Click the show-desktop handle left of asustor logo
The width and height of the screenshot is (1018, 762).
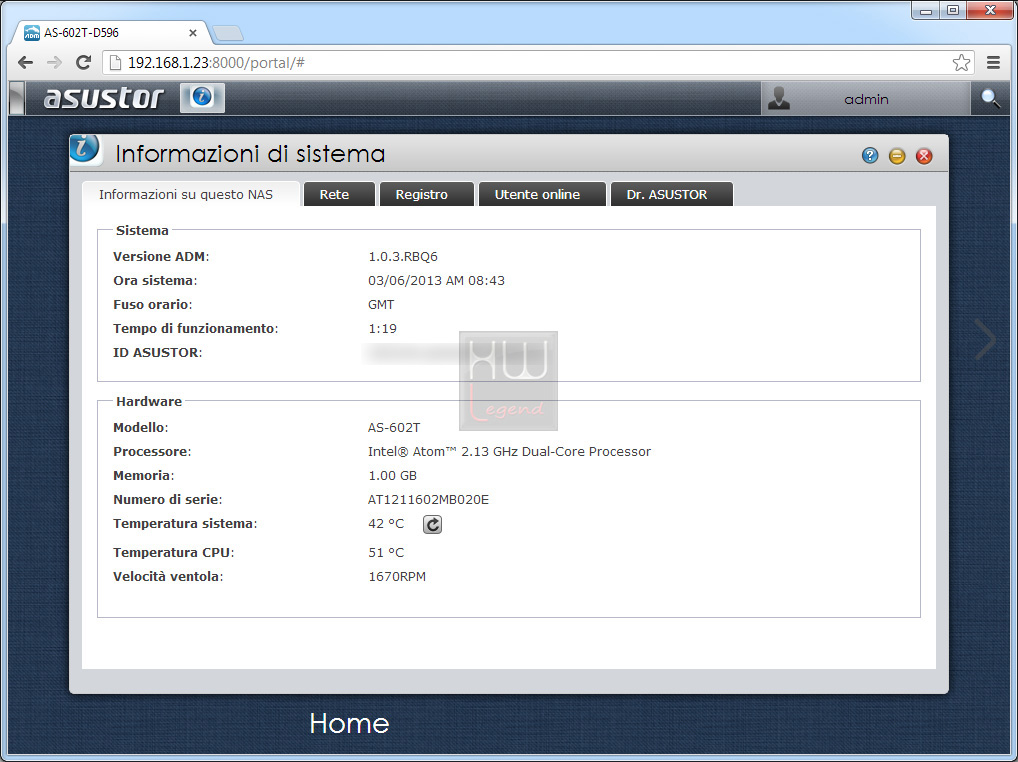18,98
